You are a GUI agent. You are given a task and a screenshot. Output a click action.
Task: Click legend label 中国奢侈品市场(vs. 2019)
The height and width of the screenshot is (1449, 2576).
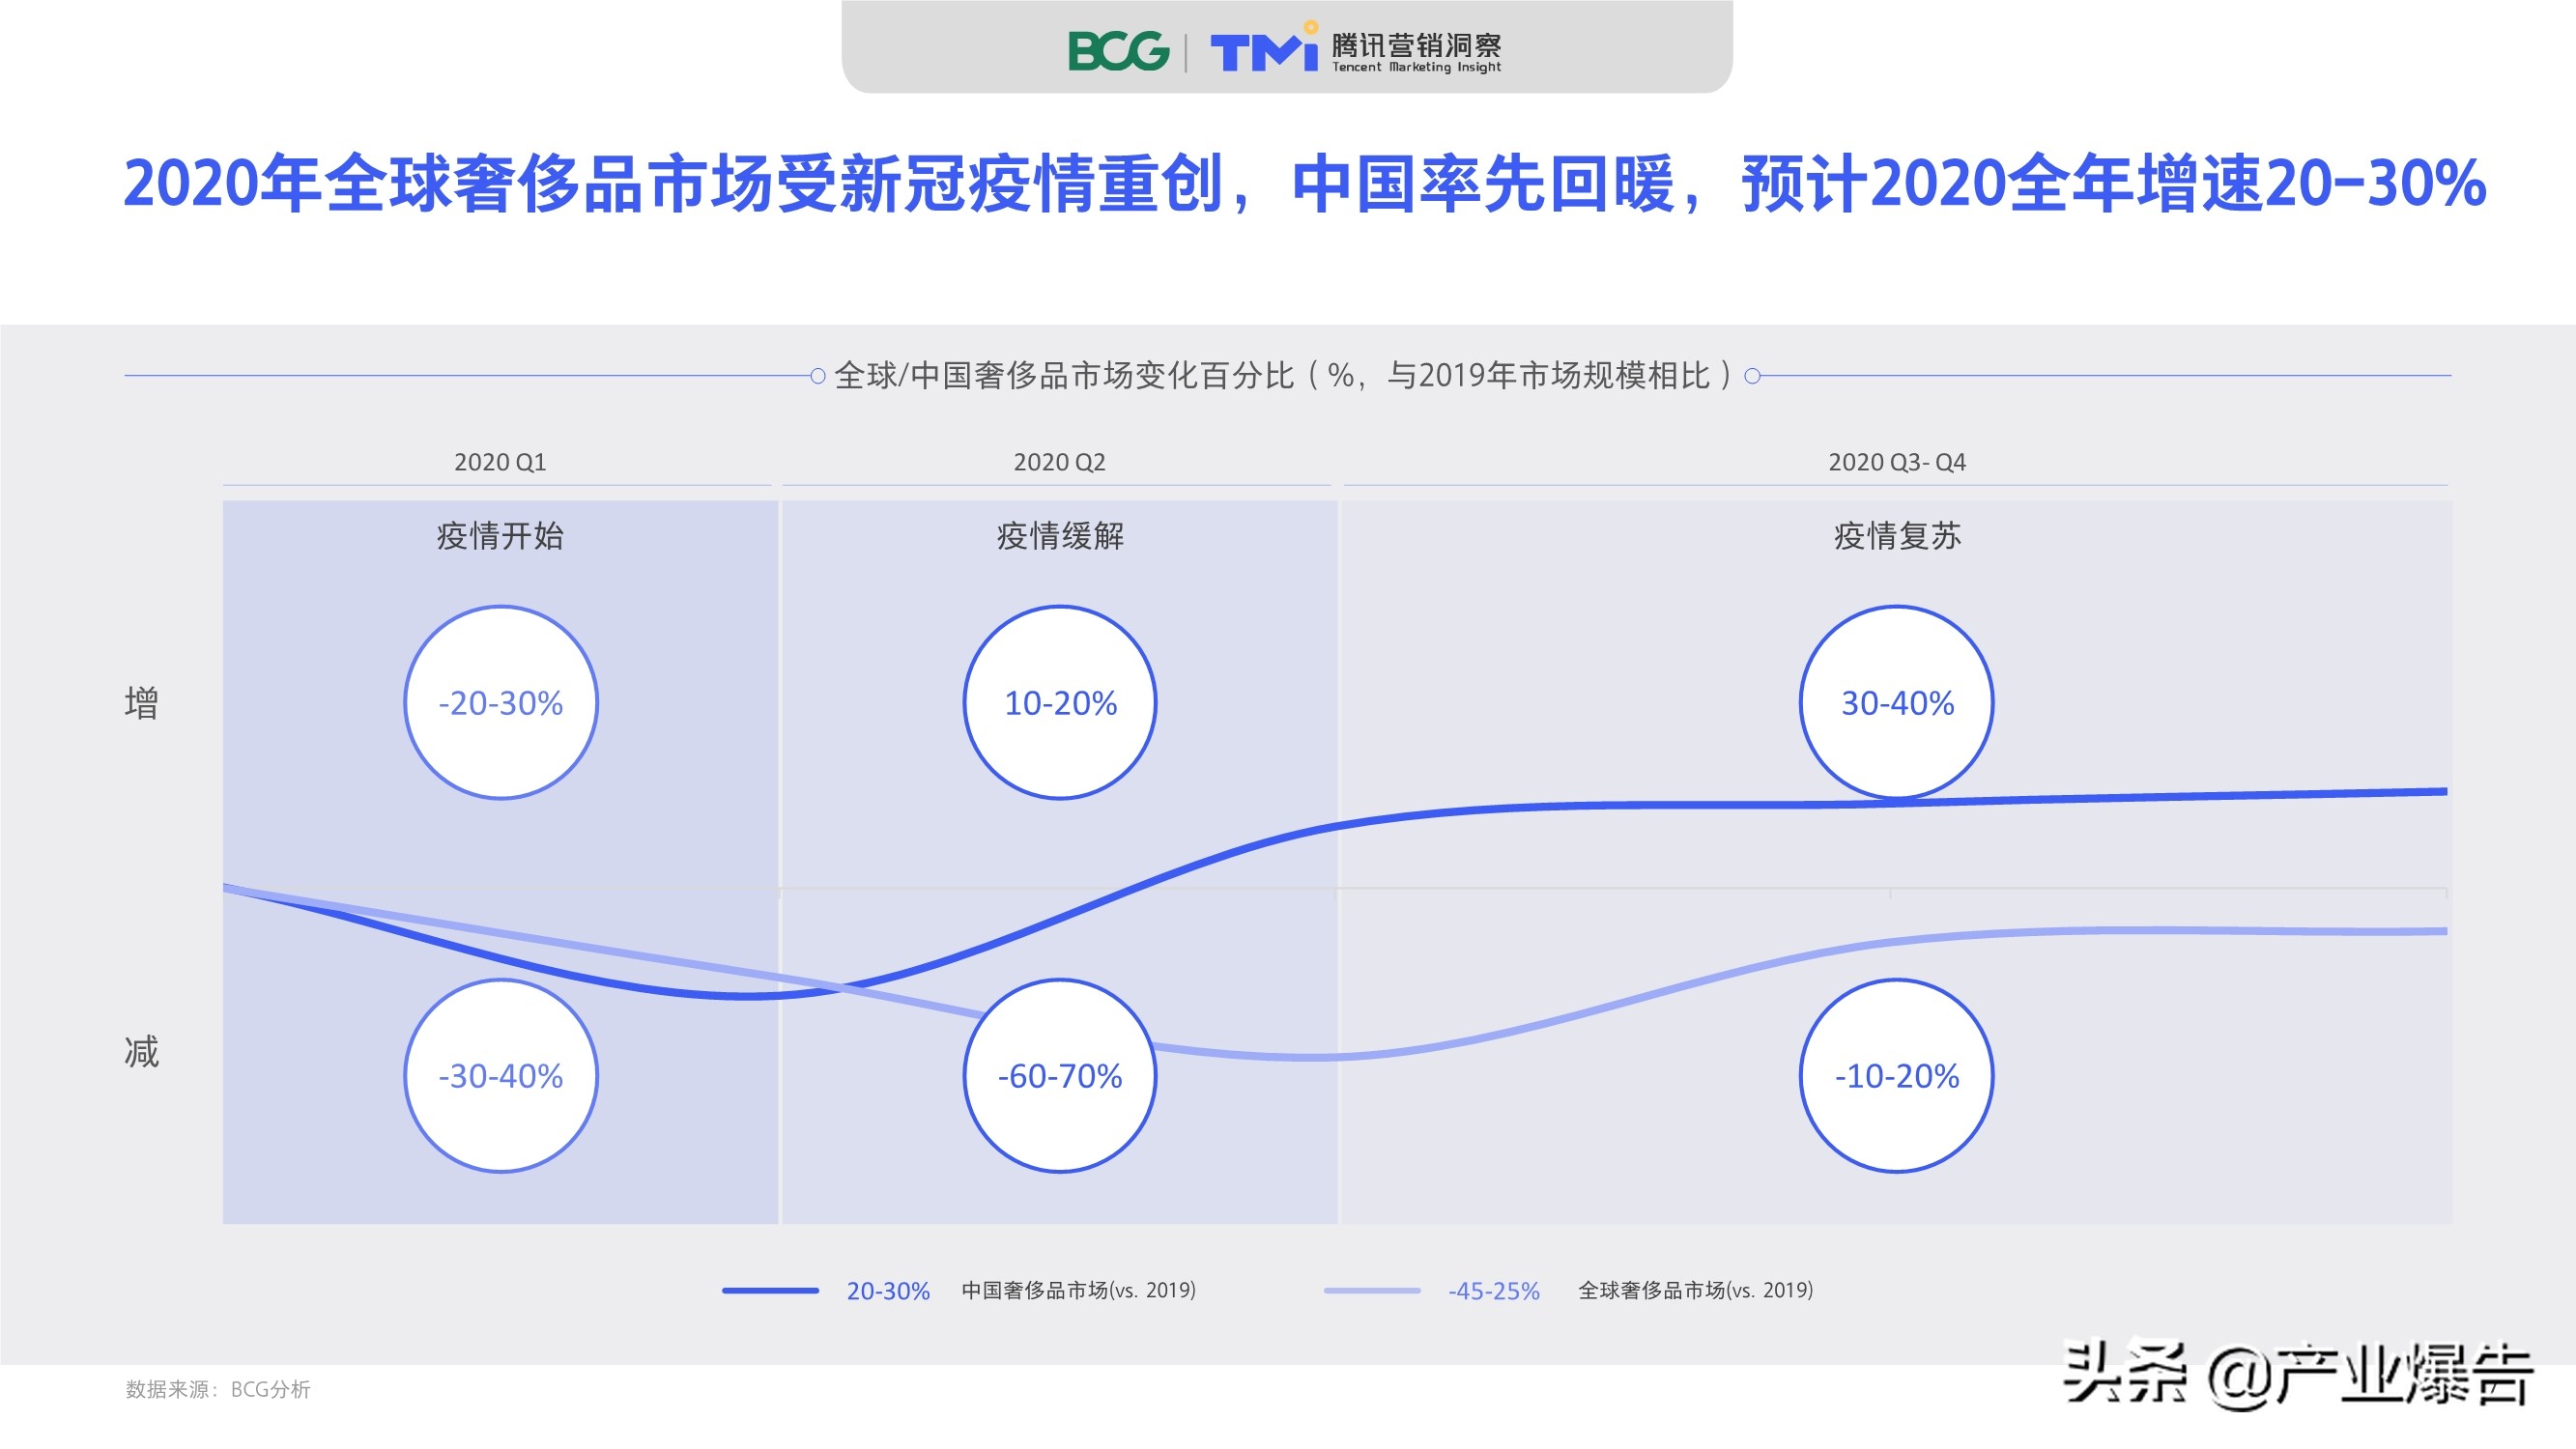click(x=1078, y=1290)
